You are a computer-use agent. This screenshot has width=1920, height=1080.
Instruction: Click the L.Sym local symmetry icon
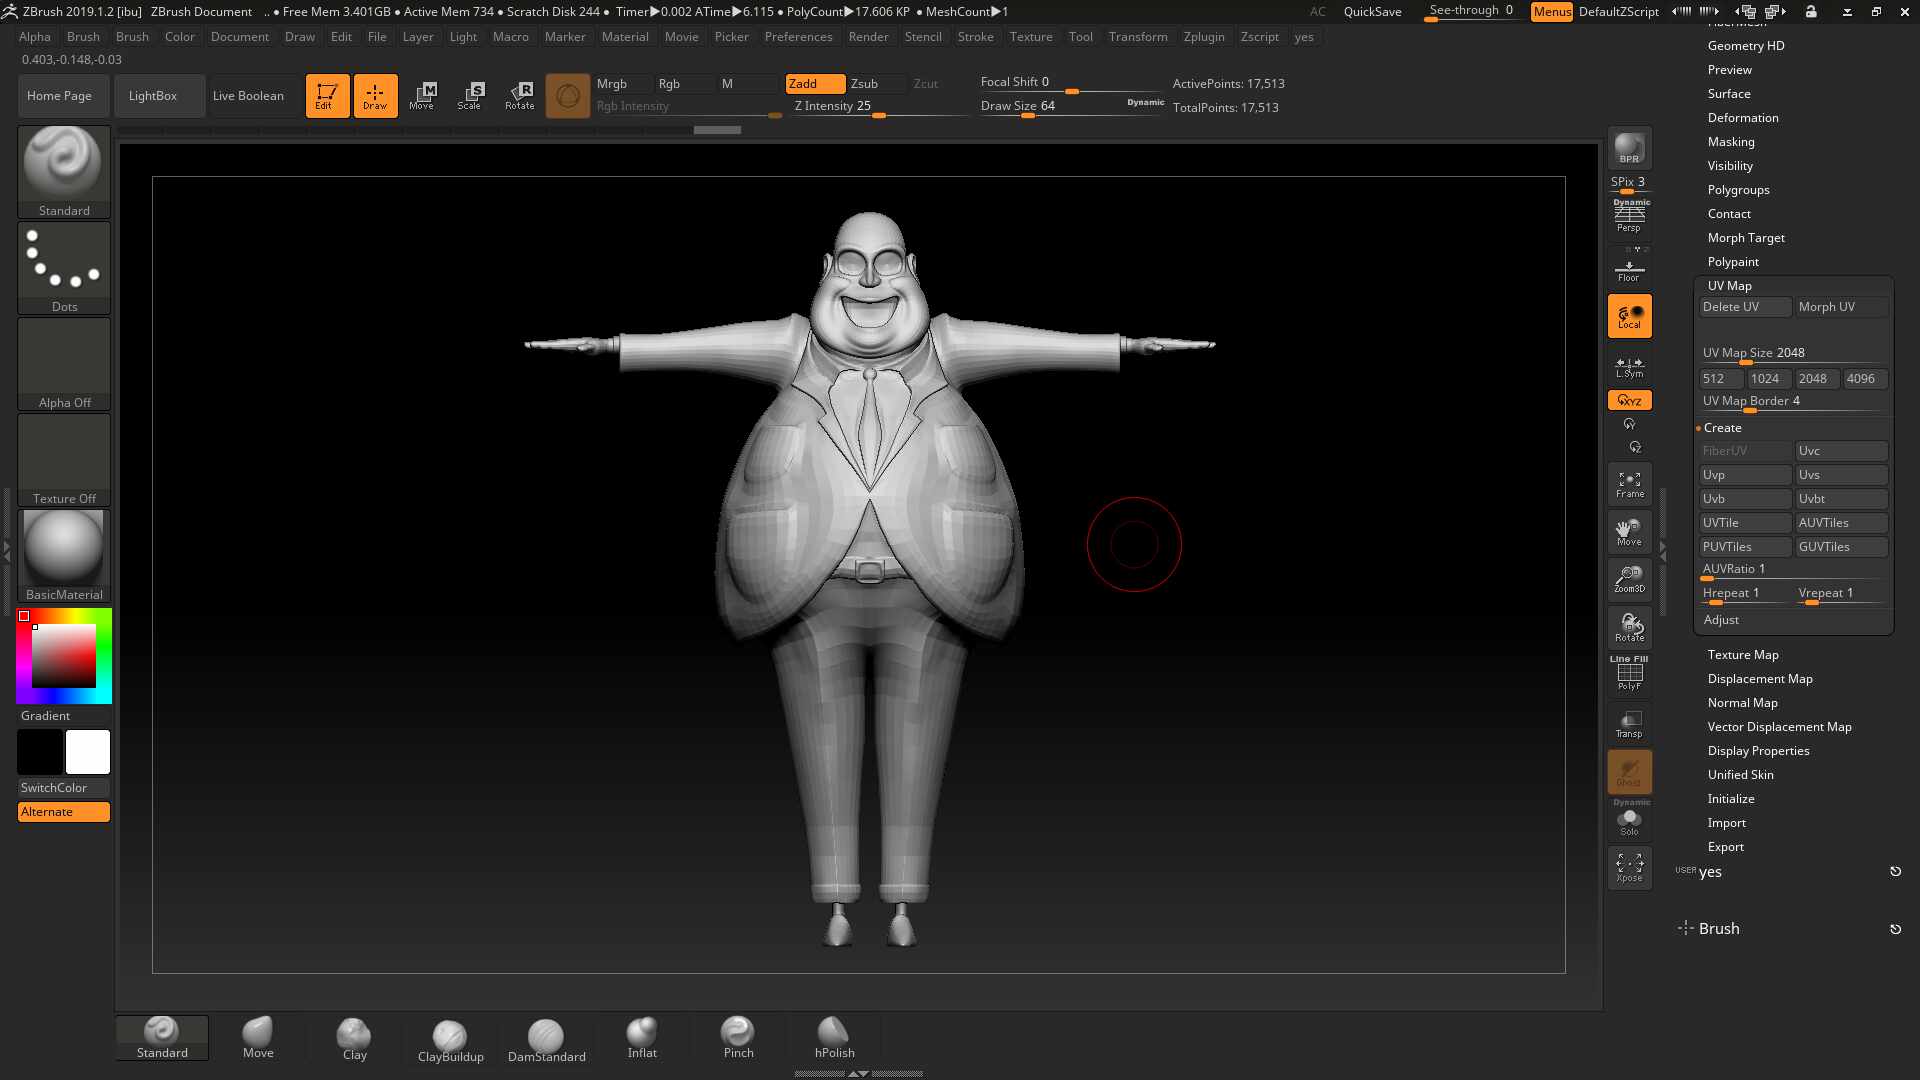point(1629,368)
